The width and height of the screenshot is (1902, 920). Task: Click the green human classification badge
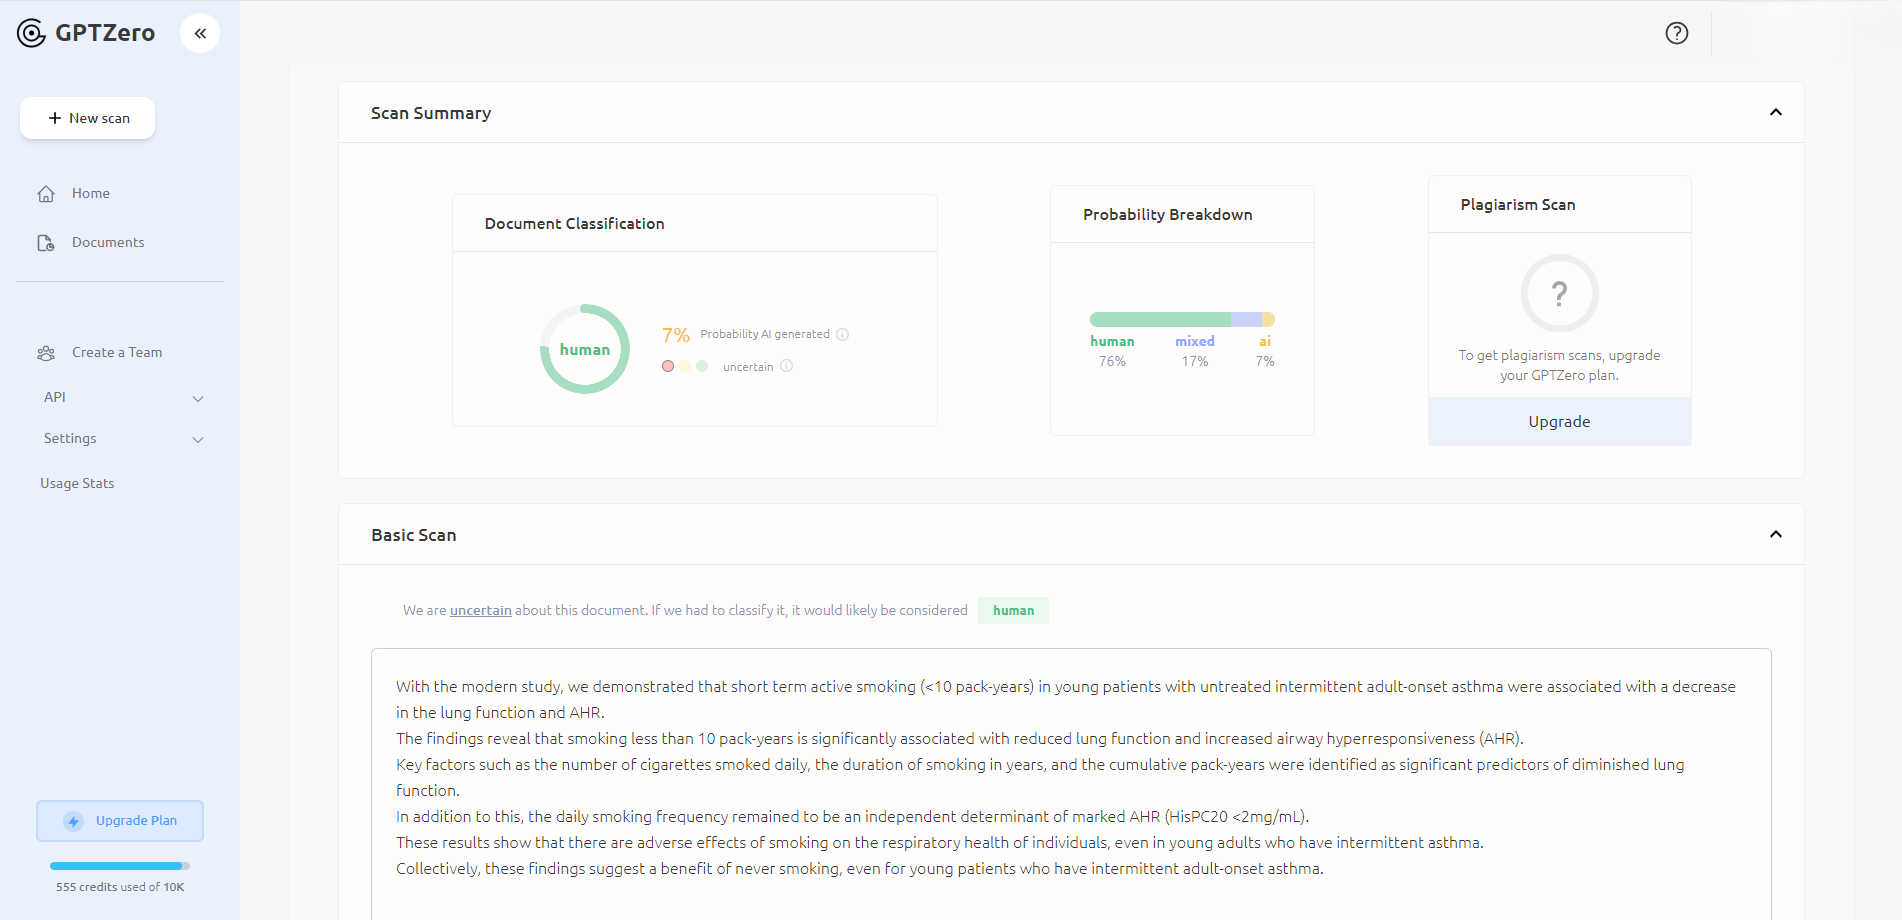click(x=1013, y=610)
